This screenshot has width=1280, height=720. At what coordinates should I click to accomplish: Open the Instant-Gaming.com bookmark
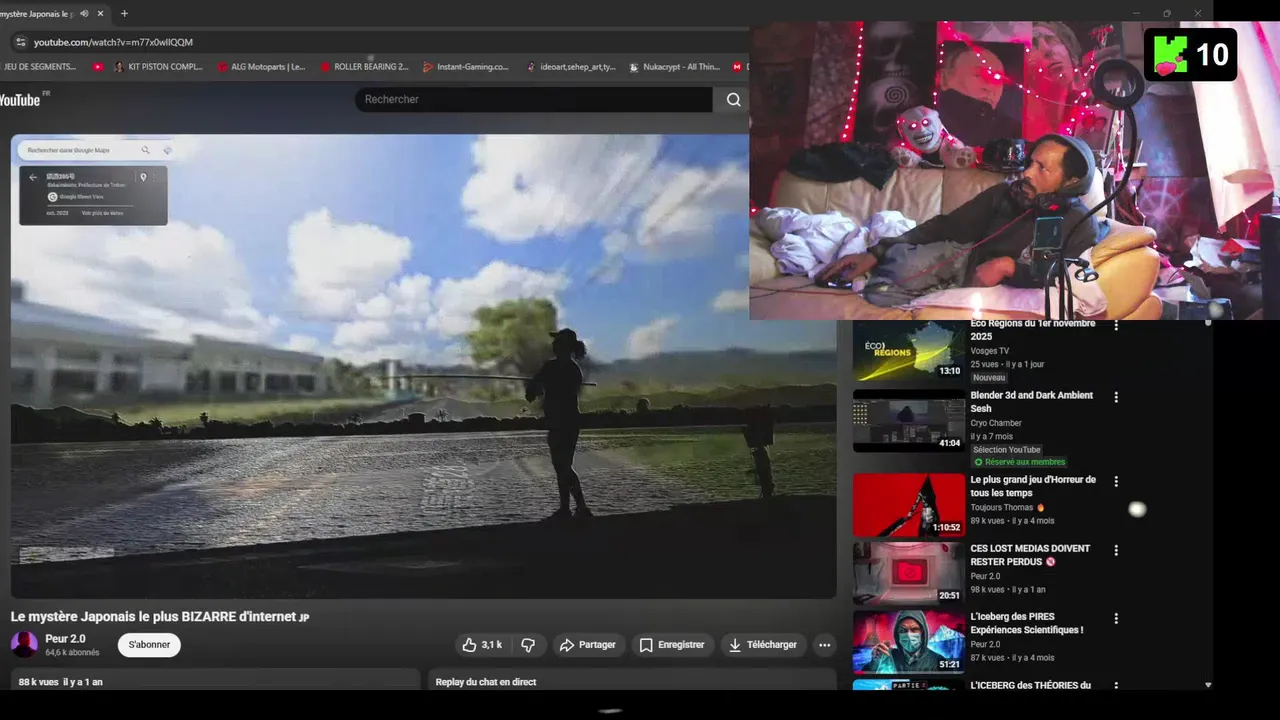click(466, 67)
